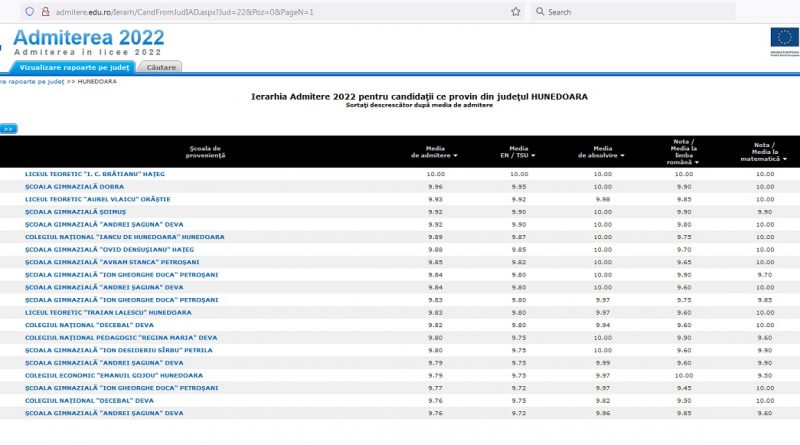Switch to the Căutare tab

click(163, 66)
